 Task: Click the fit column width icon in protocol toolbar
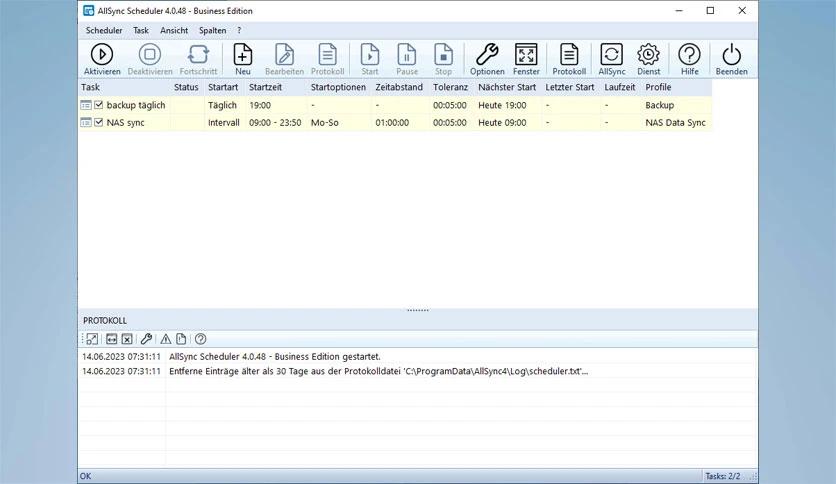[x=111, y=339]
